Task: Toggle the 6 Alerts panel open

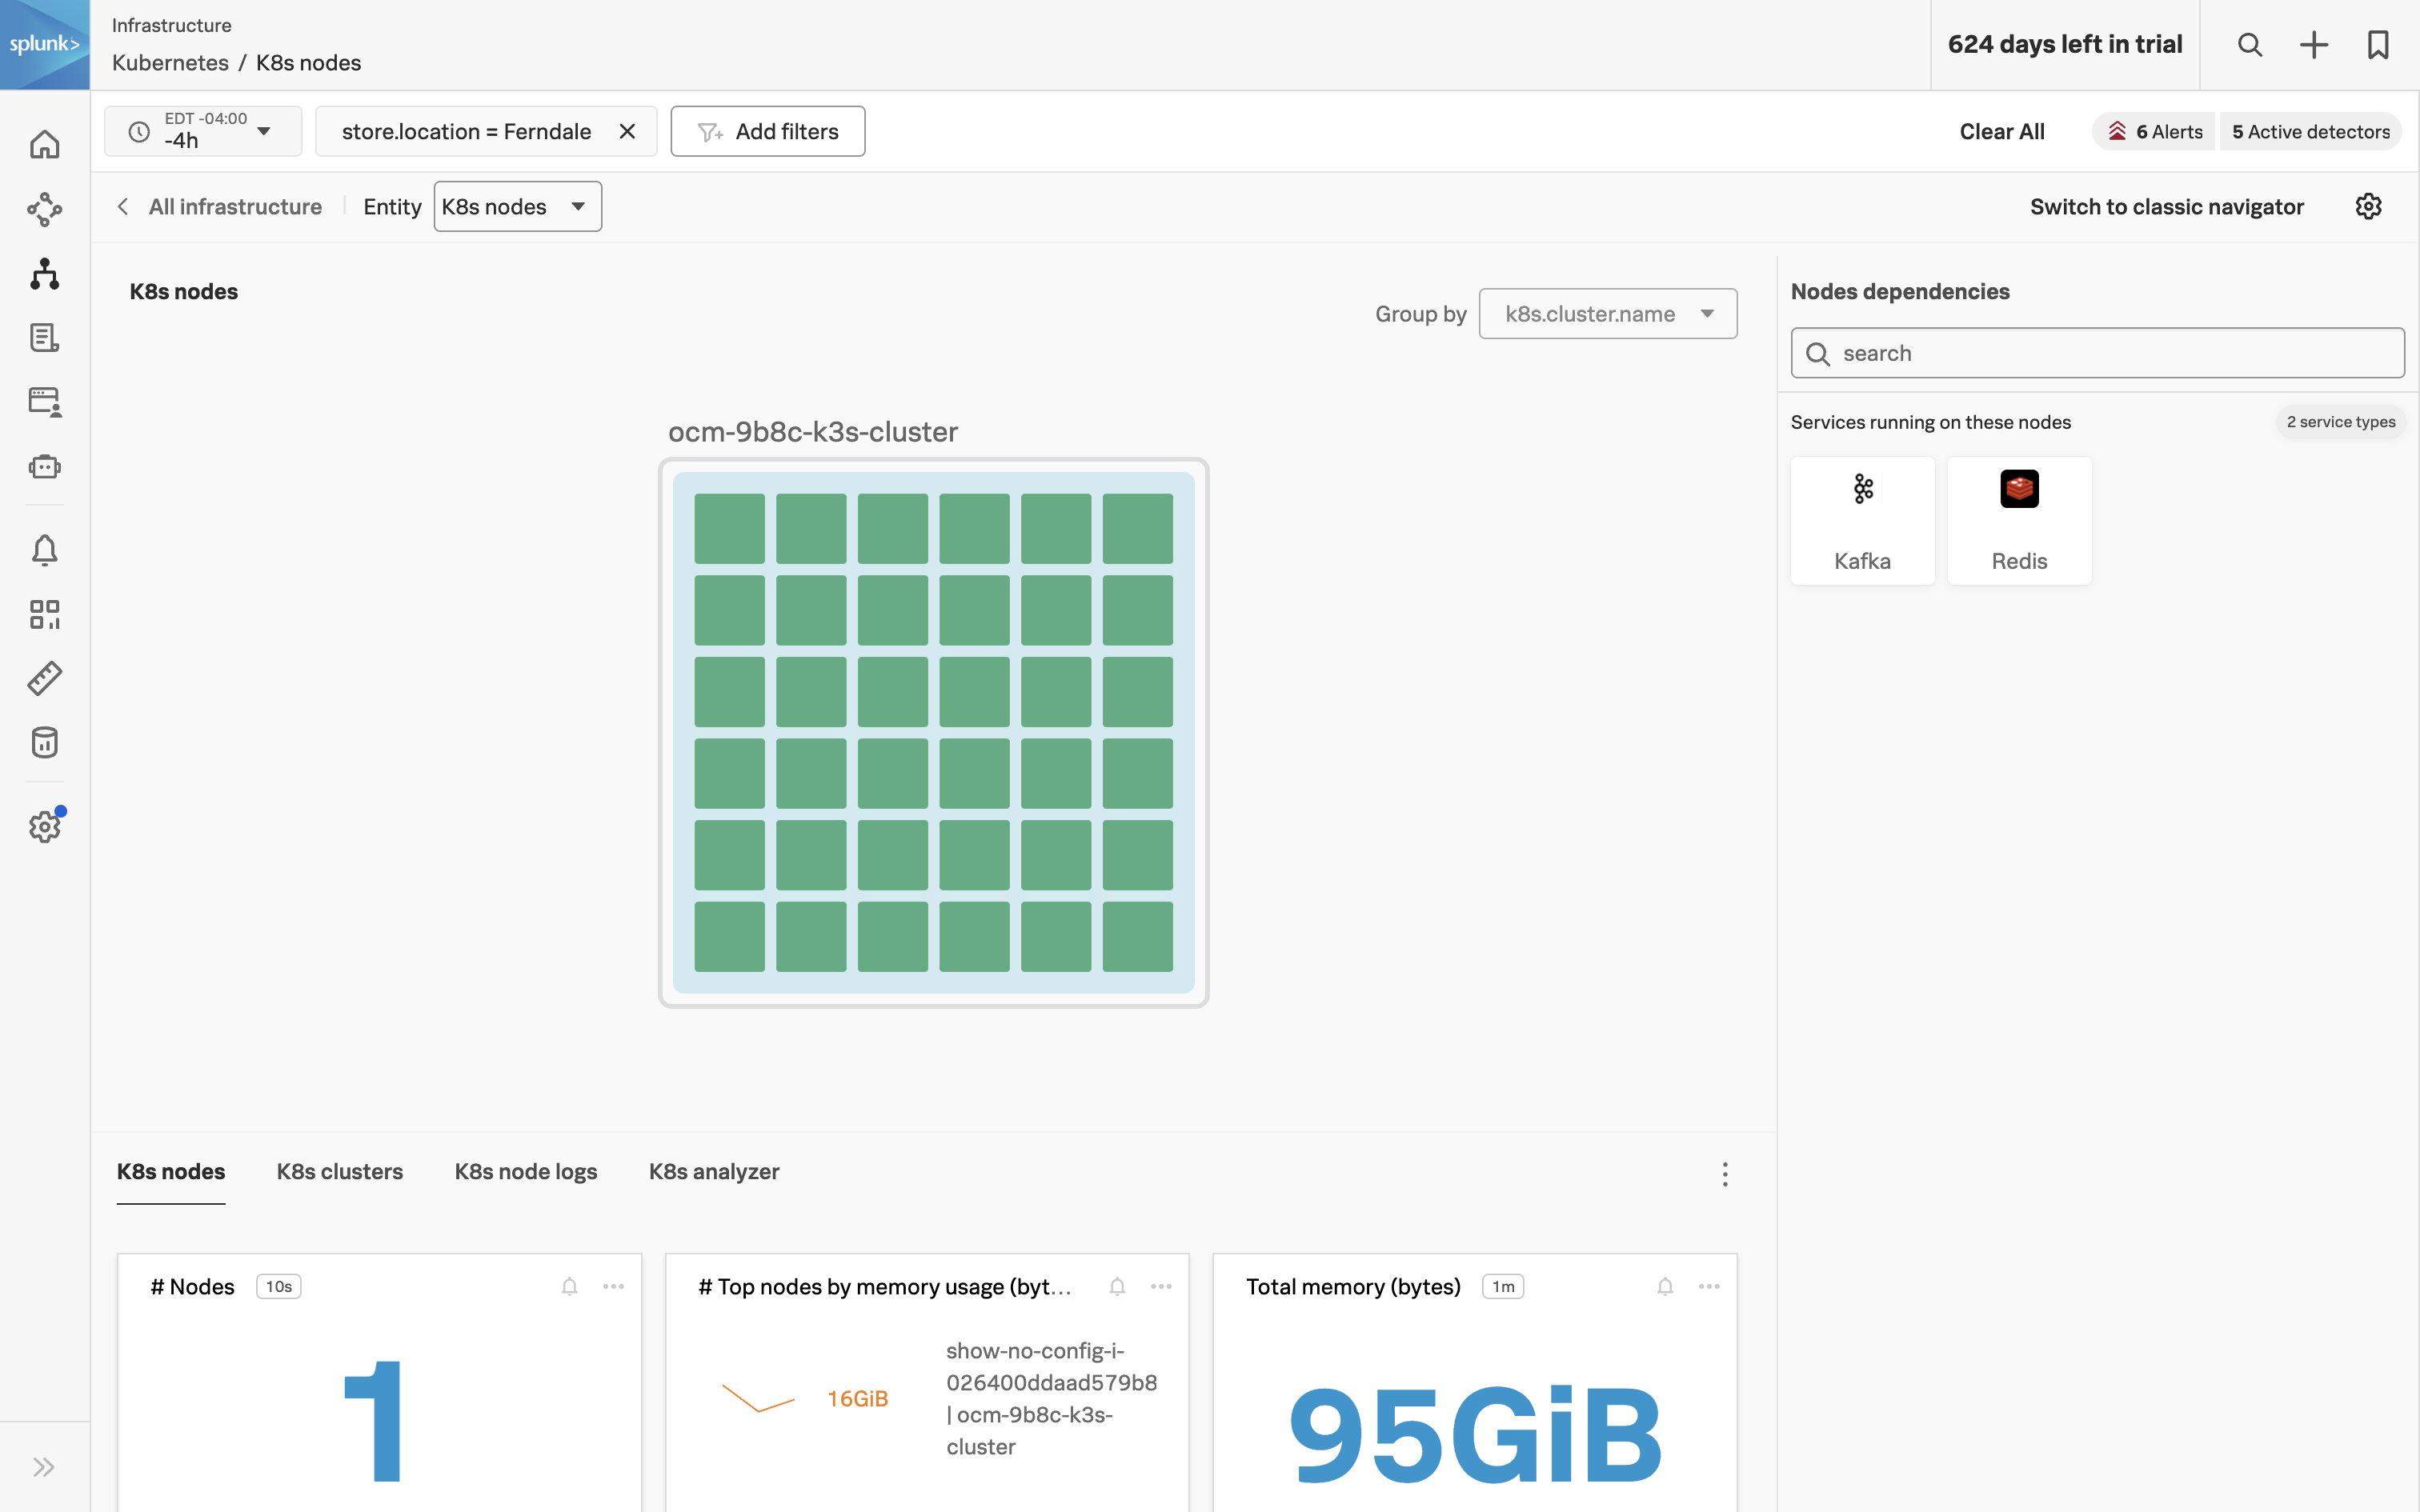Action: click(2154, 130)
